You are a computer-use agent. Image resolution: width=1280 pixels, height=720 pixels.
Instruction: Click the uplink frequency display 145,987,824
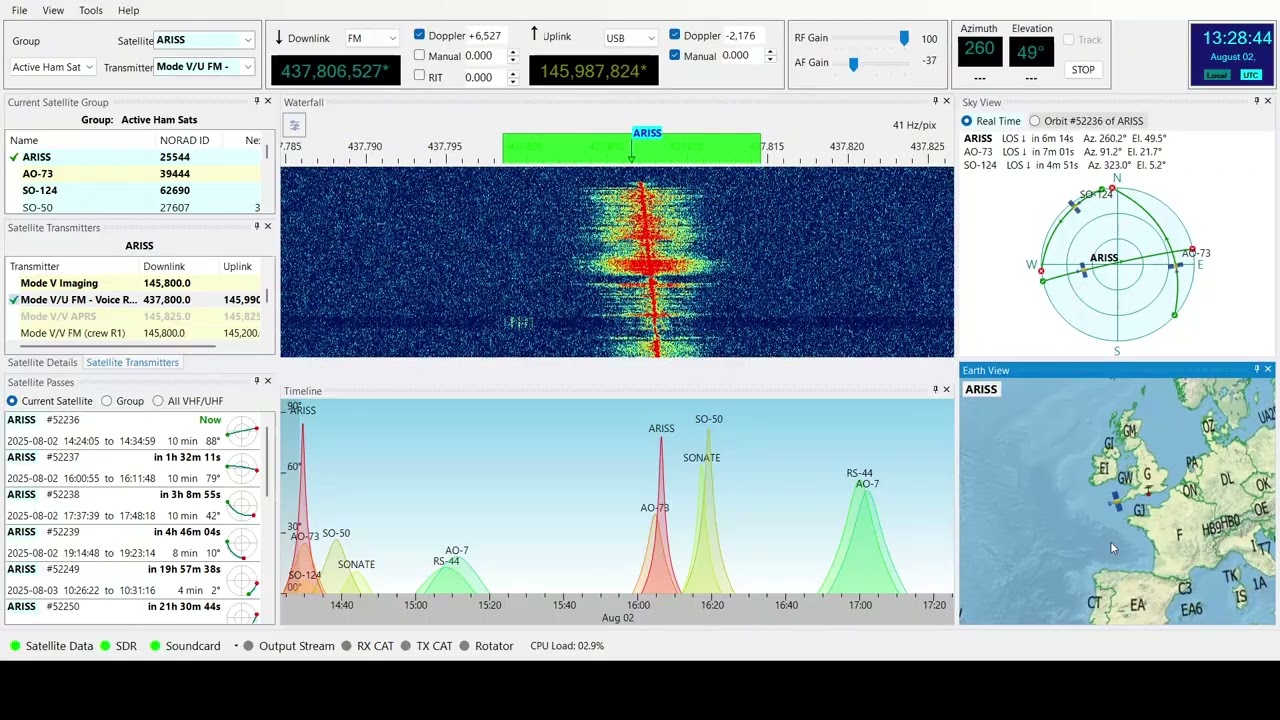593,71
